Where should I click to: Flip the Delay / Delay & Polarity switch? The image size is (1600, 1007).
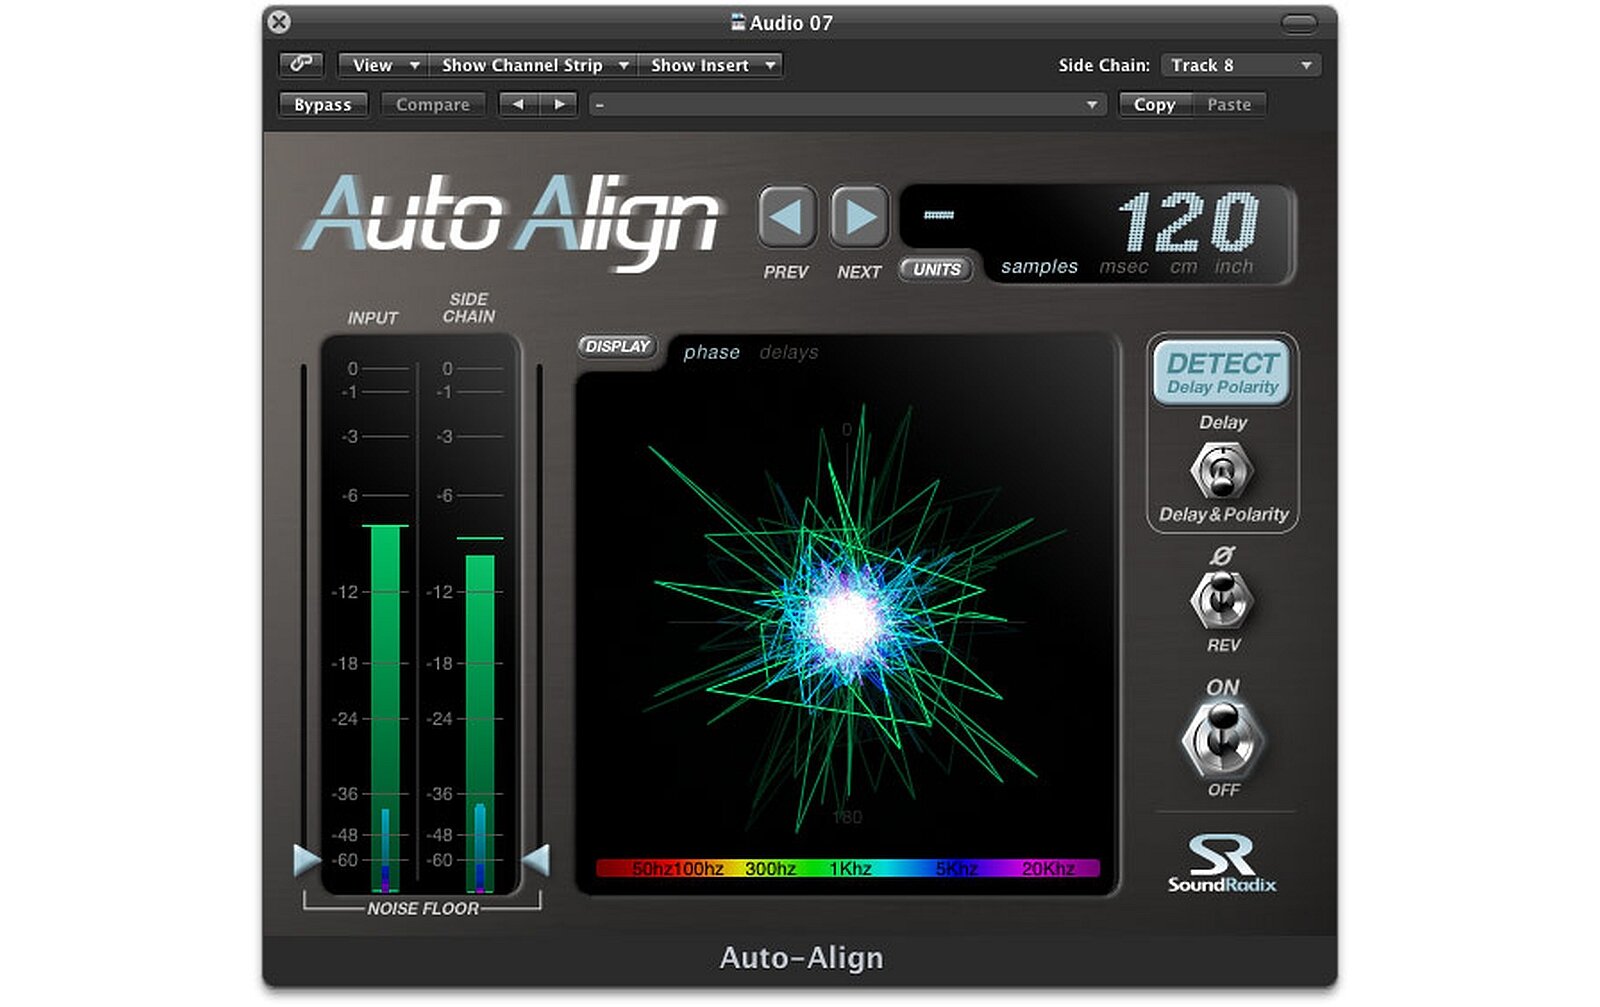tap(1222, 470)
